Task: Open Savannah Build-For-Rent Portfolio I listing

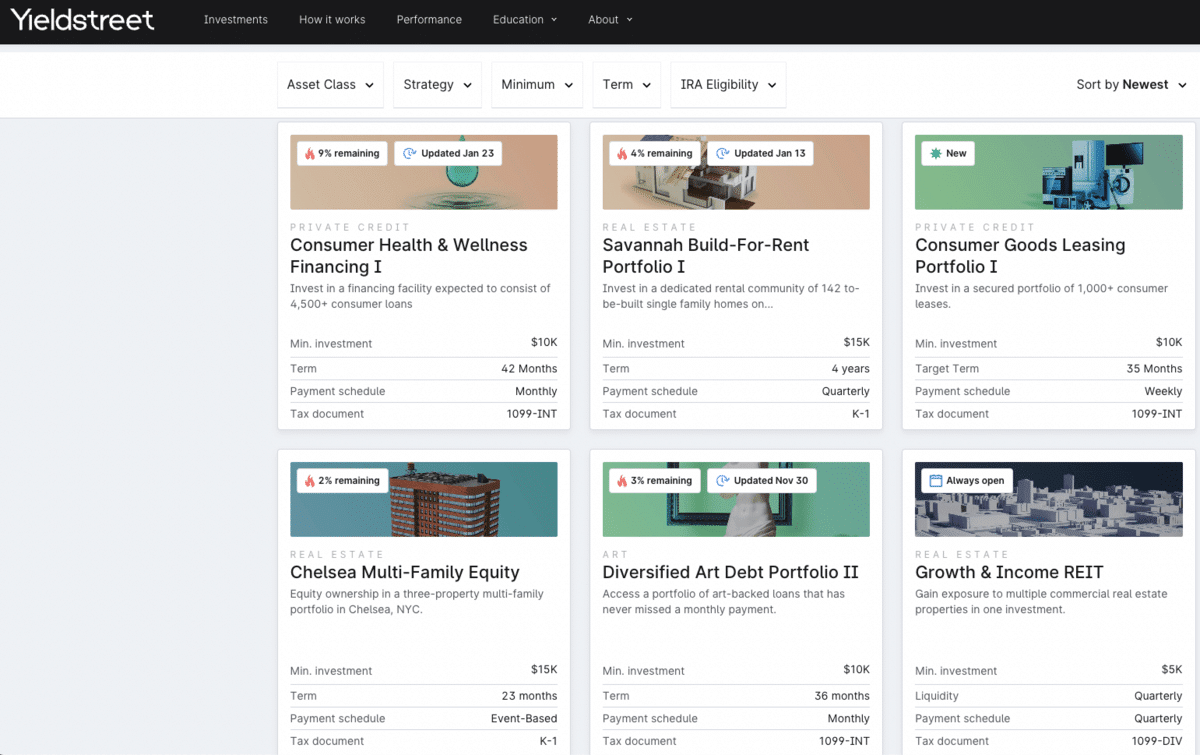Action: tap(705, 256)
